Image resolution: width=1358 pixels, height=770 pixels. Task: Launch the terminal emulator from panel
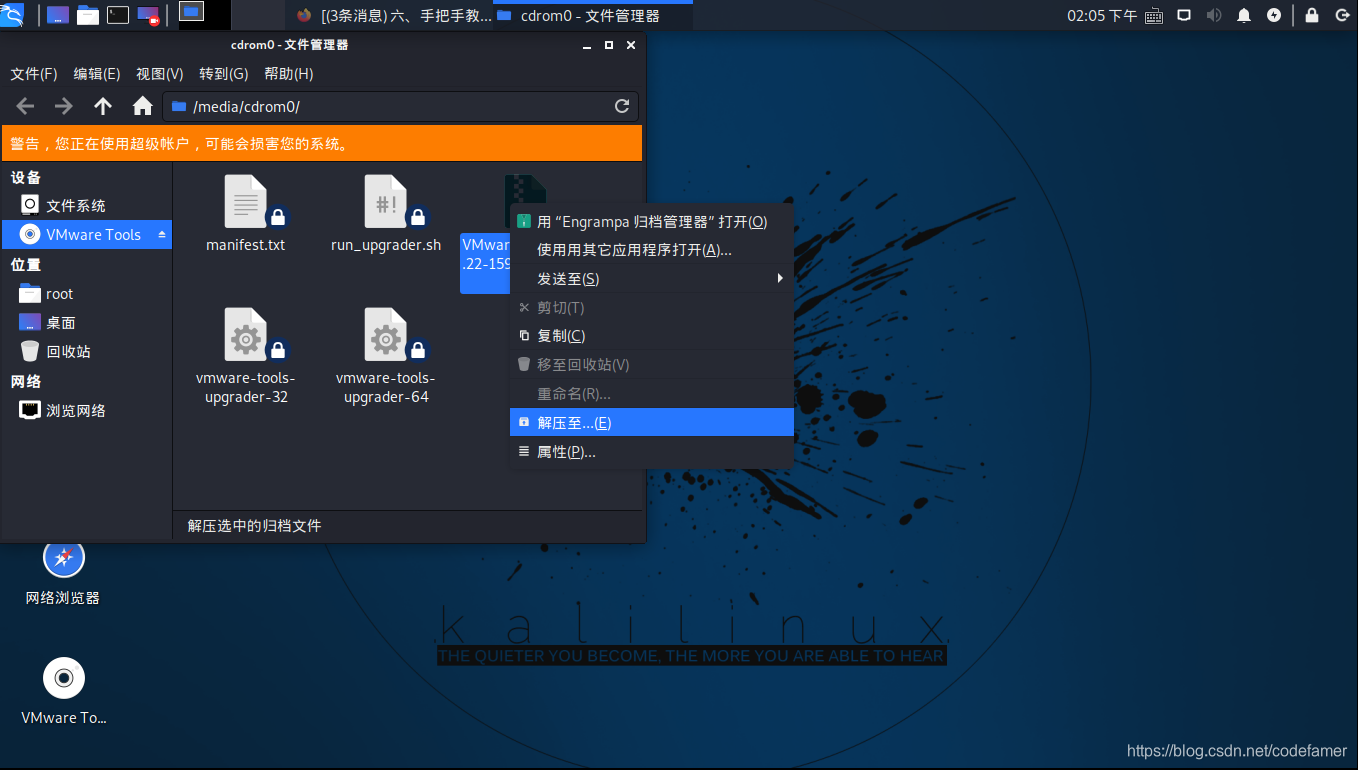click(118, 15)
